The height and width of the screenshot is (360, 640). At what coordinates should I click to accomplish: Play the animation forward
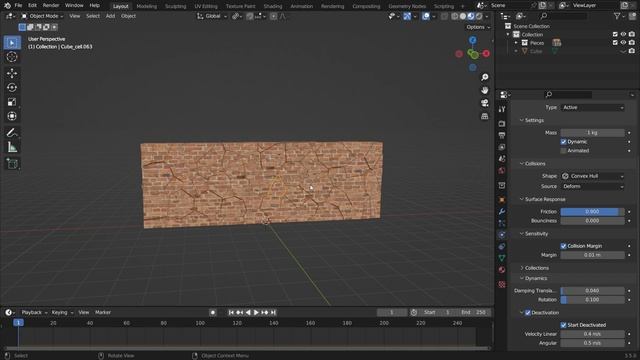[256, 313]
